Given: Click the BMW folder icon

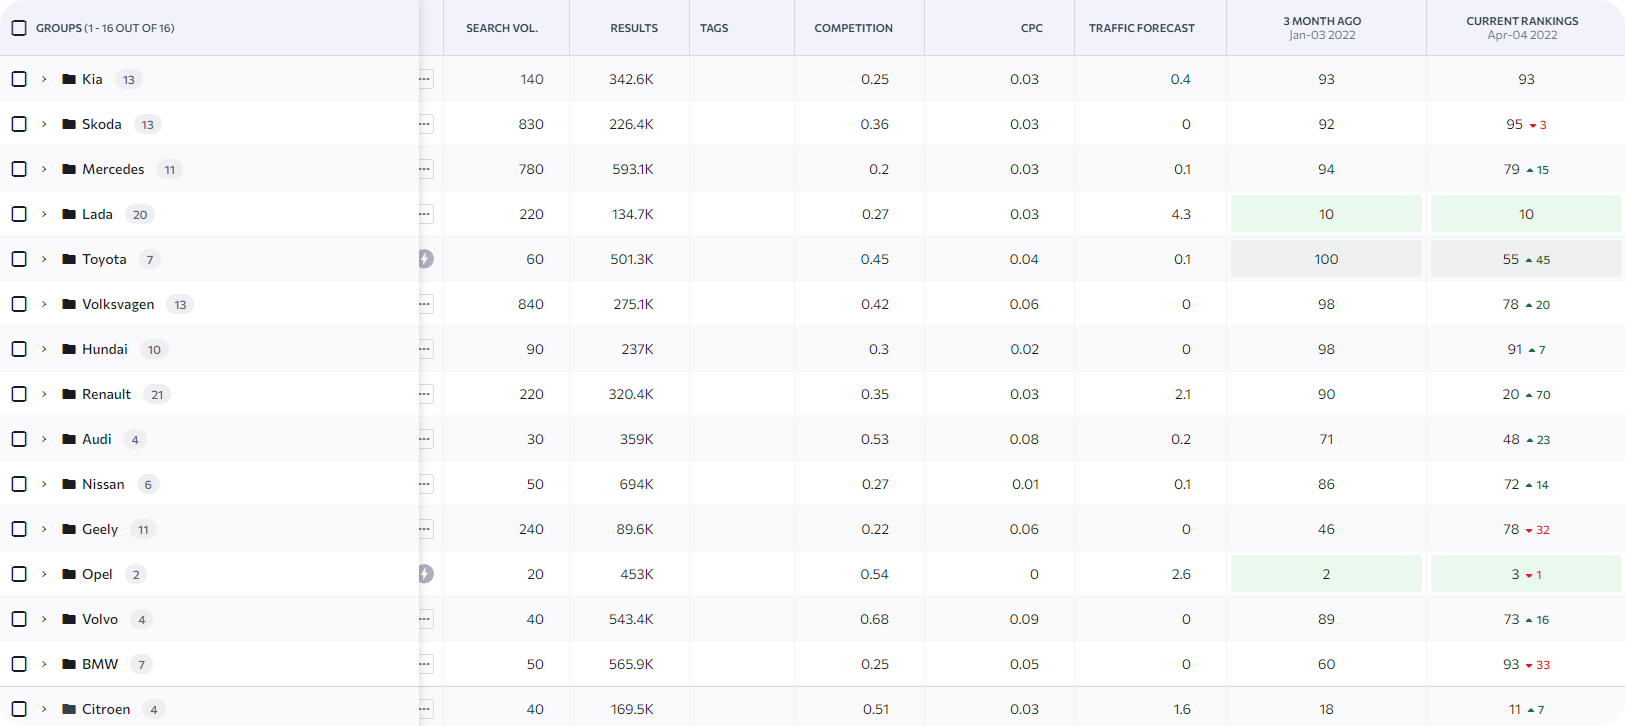Looking at the screenshot, I should point(69,664).
